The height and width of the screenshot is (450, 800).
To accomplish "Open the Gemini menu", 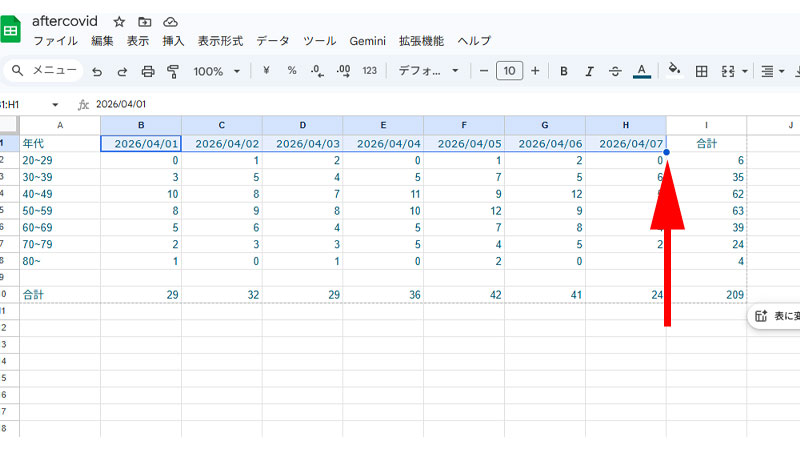I will (x=367, y=41).
